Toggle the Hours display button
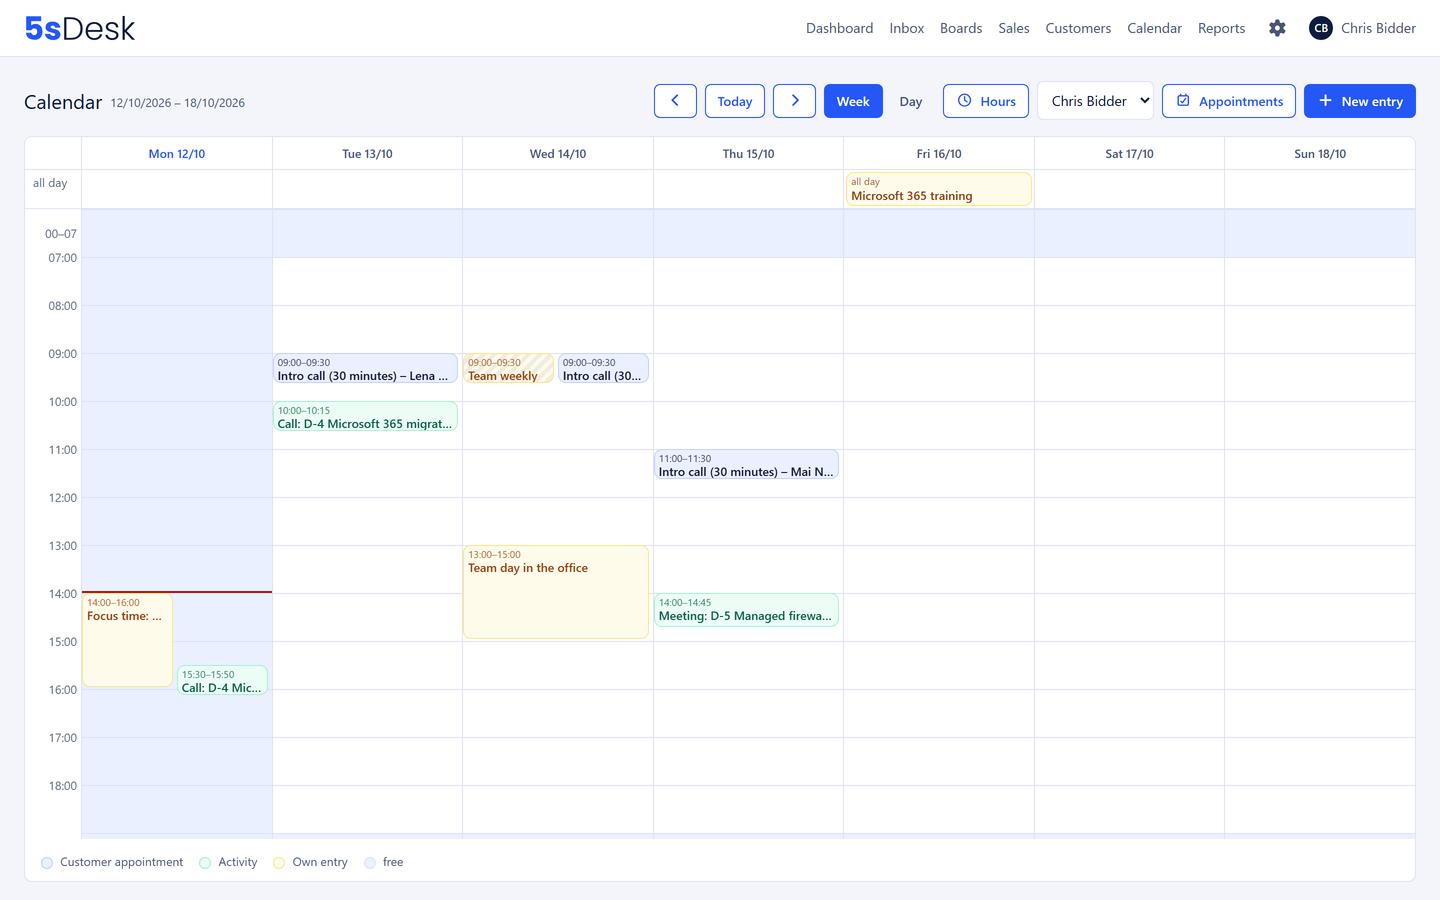This screenshot has width=1440, height=900. pyautogui.click(x=986, y=101)
